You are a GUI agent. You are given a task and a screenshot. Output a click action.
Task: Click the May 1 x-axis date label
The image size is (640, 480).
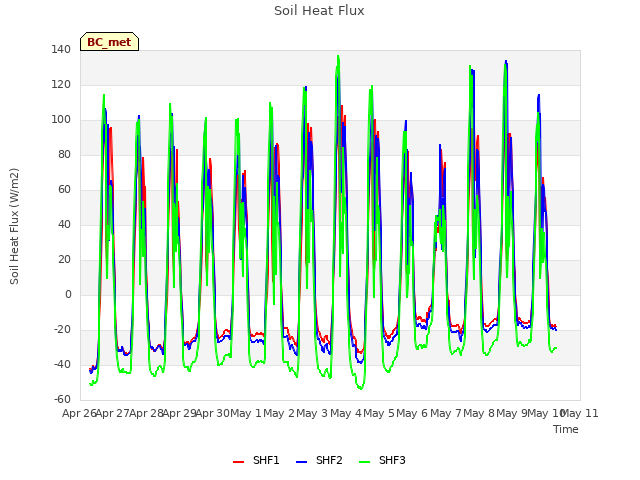pos(246,413)
